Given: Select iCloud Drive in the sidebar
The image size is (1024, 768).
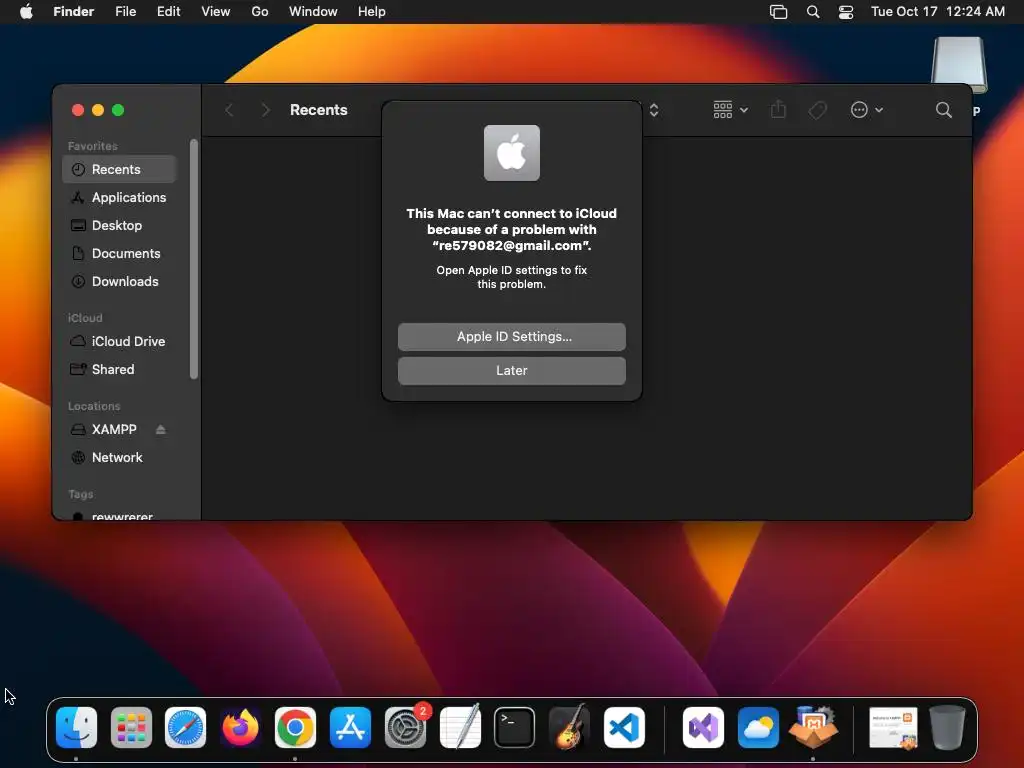Looking at the screenshot, I should [x=120, y=342].
